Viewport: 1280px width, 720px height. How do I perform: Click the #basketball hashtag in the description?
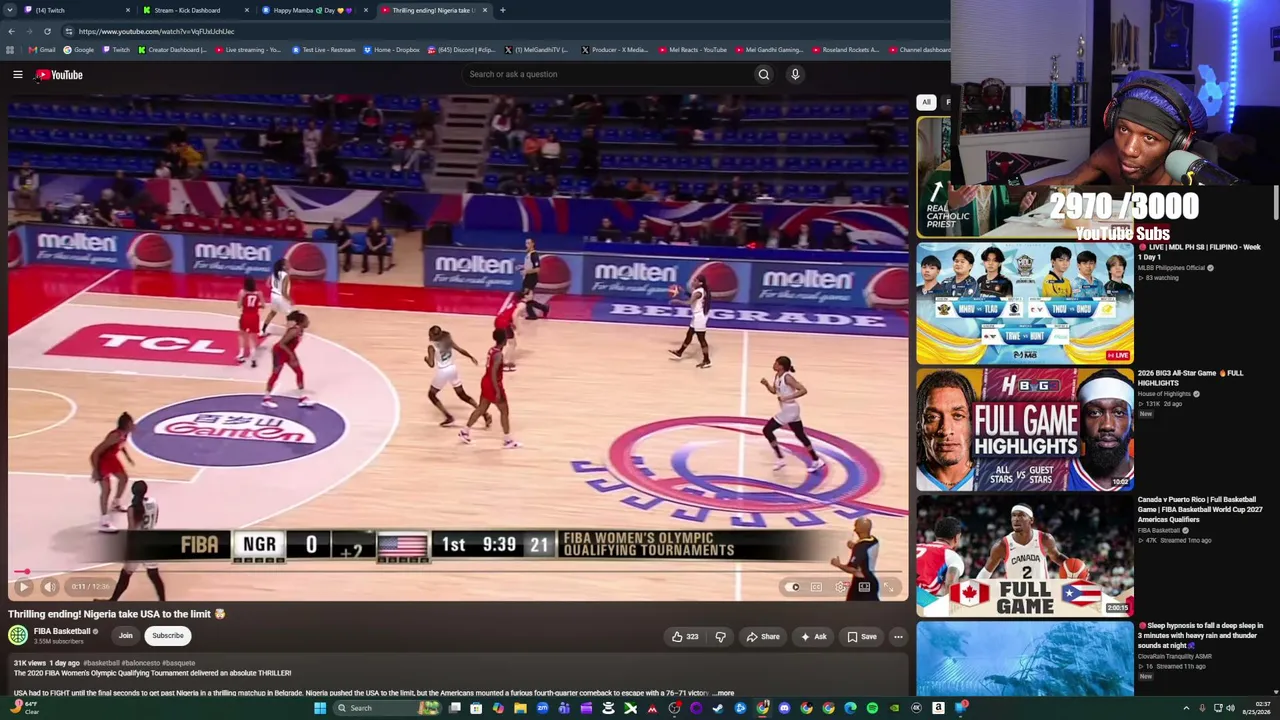tap(101, 663)
